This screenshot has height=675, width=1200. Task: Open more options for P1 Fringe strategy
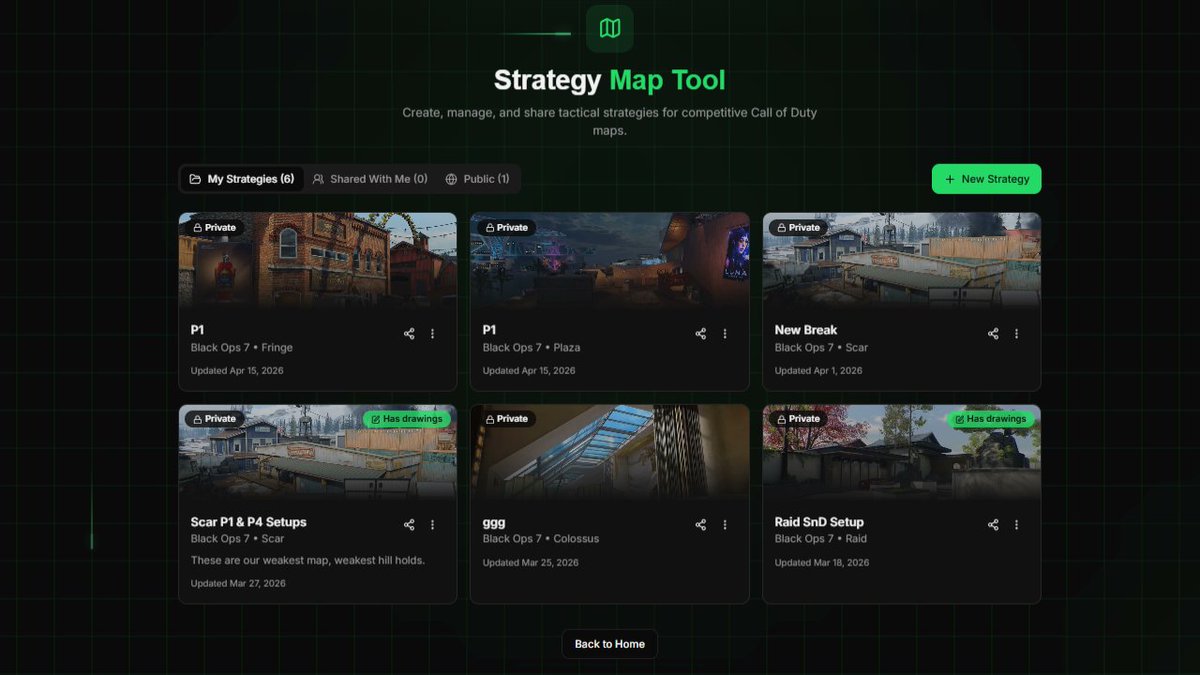tap(433, 333)
